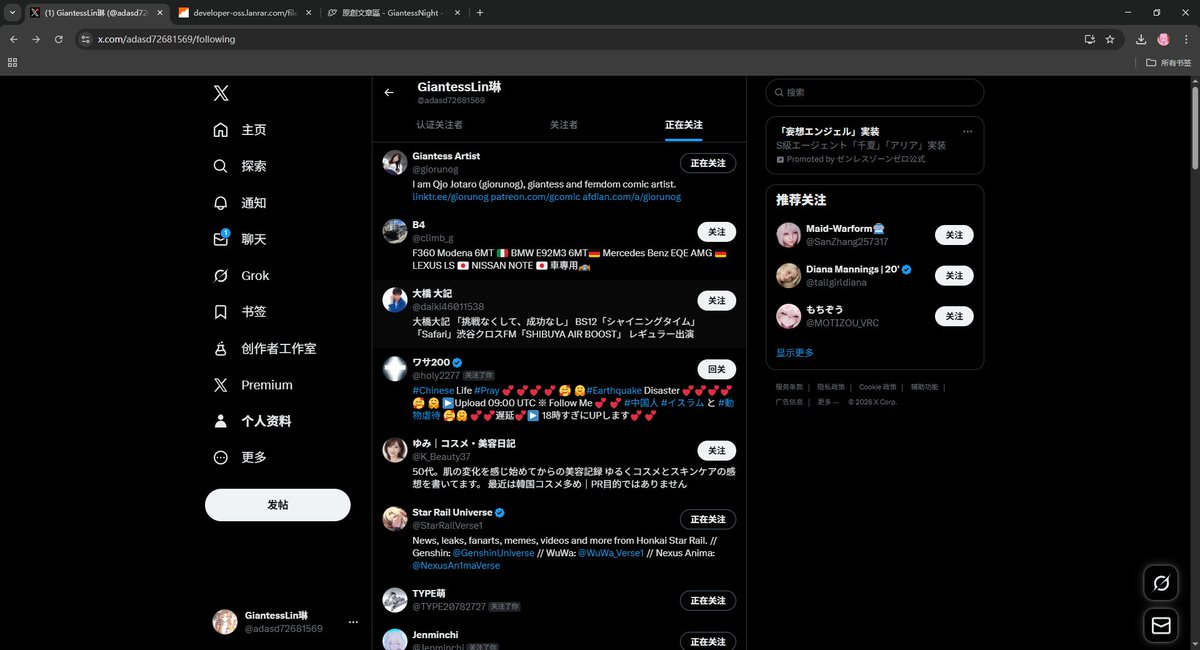Open 通知 with the bell icon
This screenshot has height=650, width=1200.
(220, 203)
